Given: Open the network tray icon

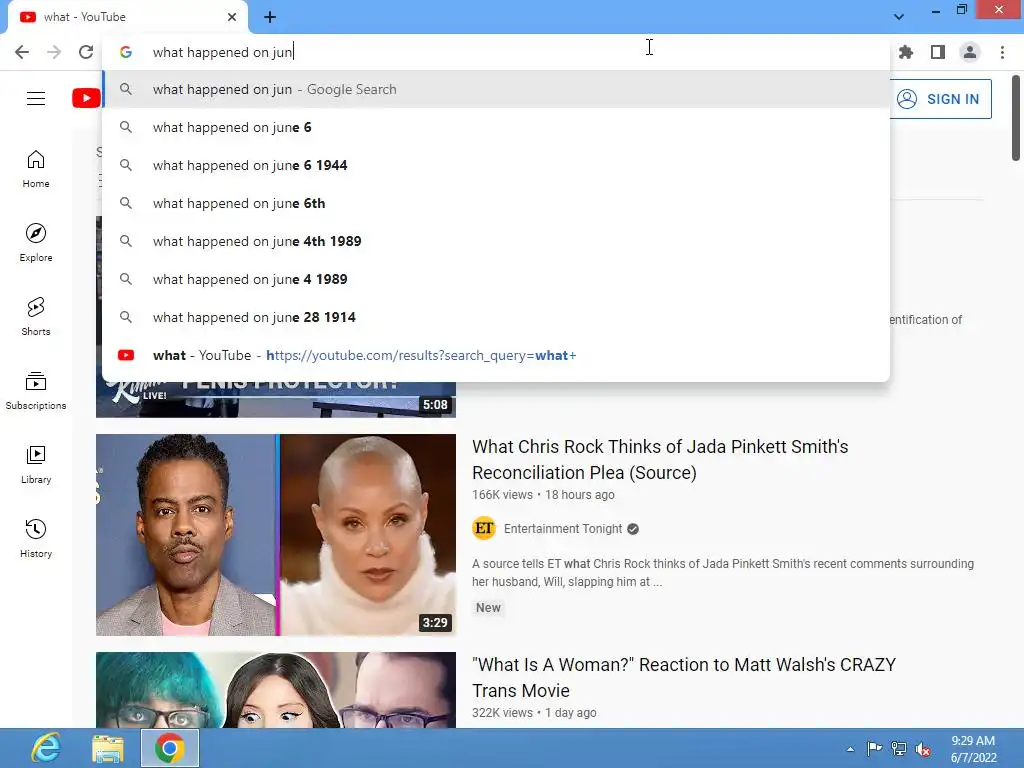Looking at the screenshot, I should (899, 749).
